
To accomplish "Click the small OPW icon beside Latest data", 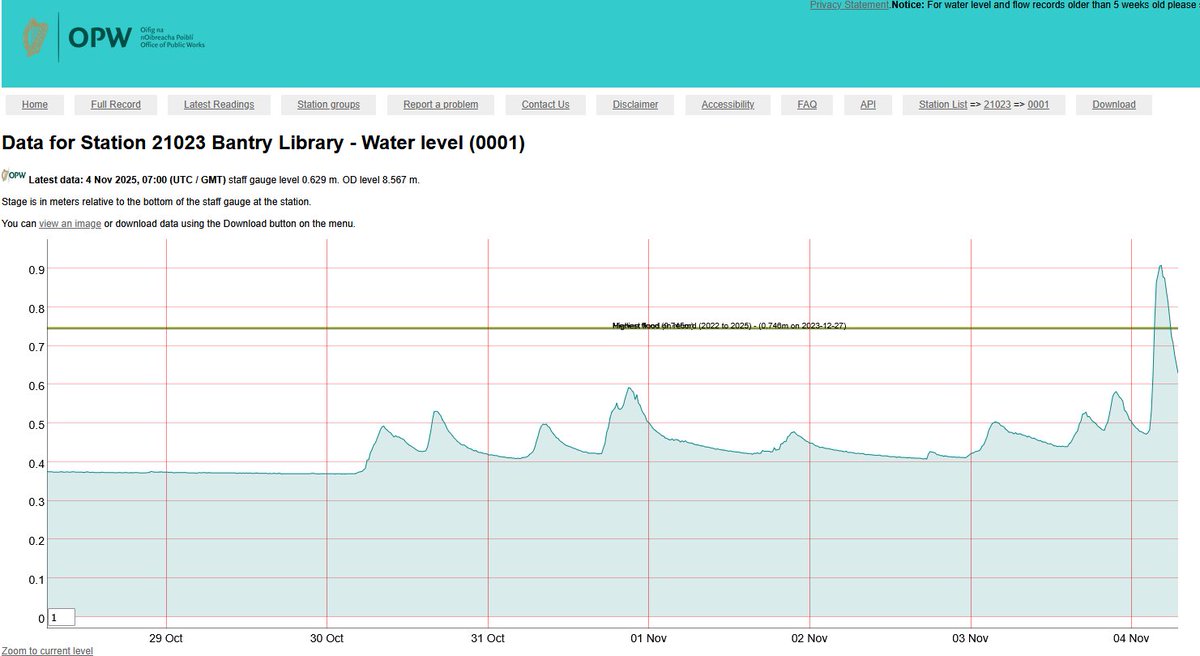I will [14, 176].
